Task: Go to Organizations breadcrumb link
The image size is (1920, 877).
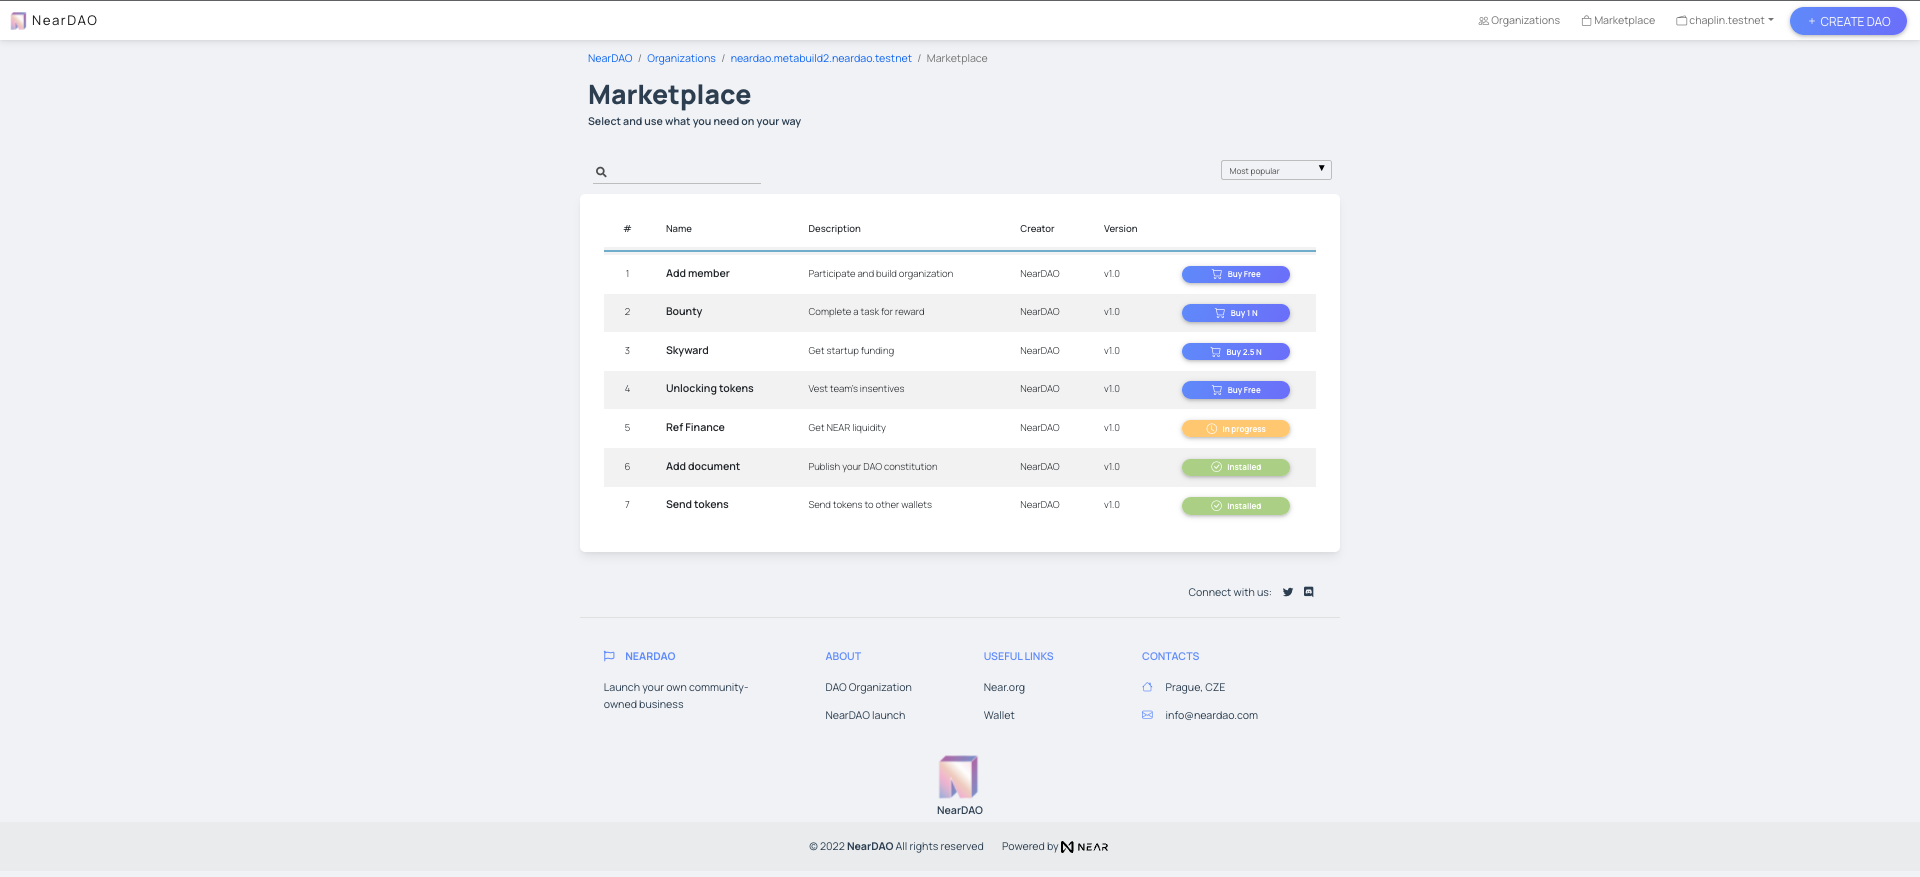Action: click(x=681, y=58)
